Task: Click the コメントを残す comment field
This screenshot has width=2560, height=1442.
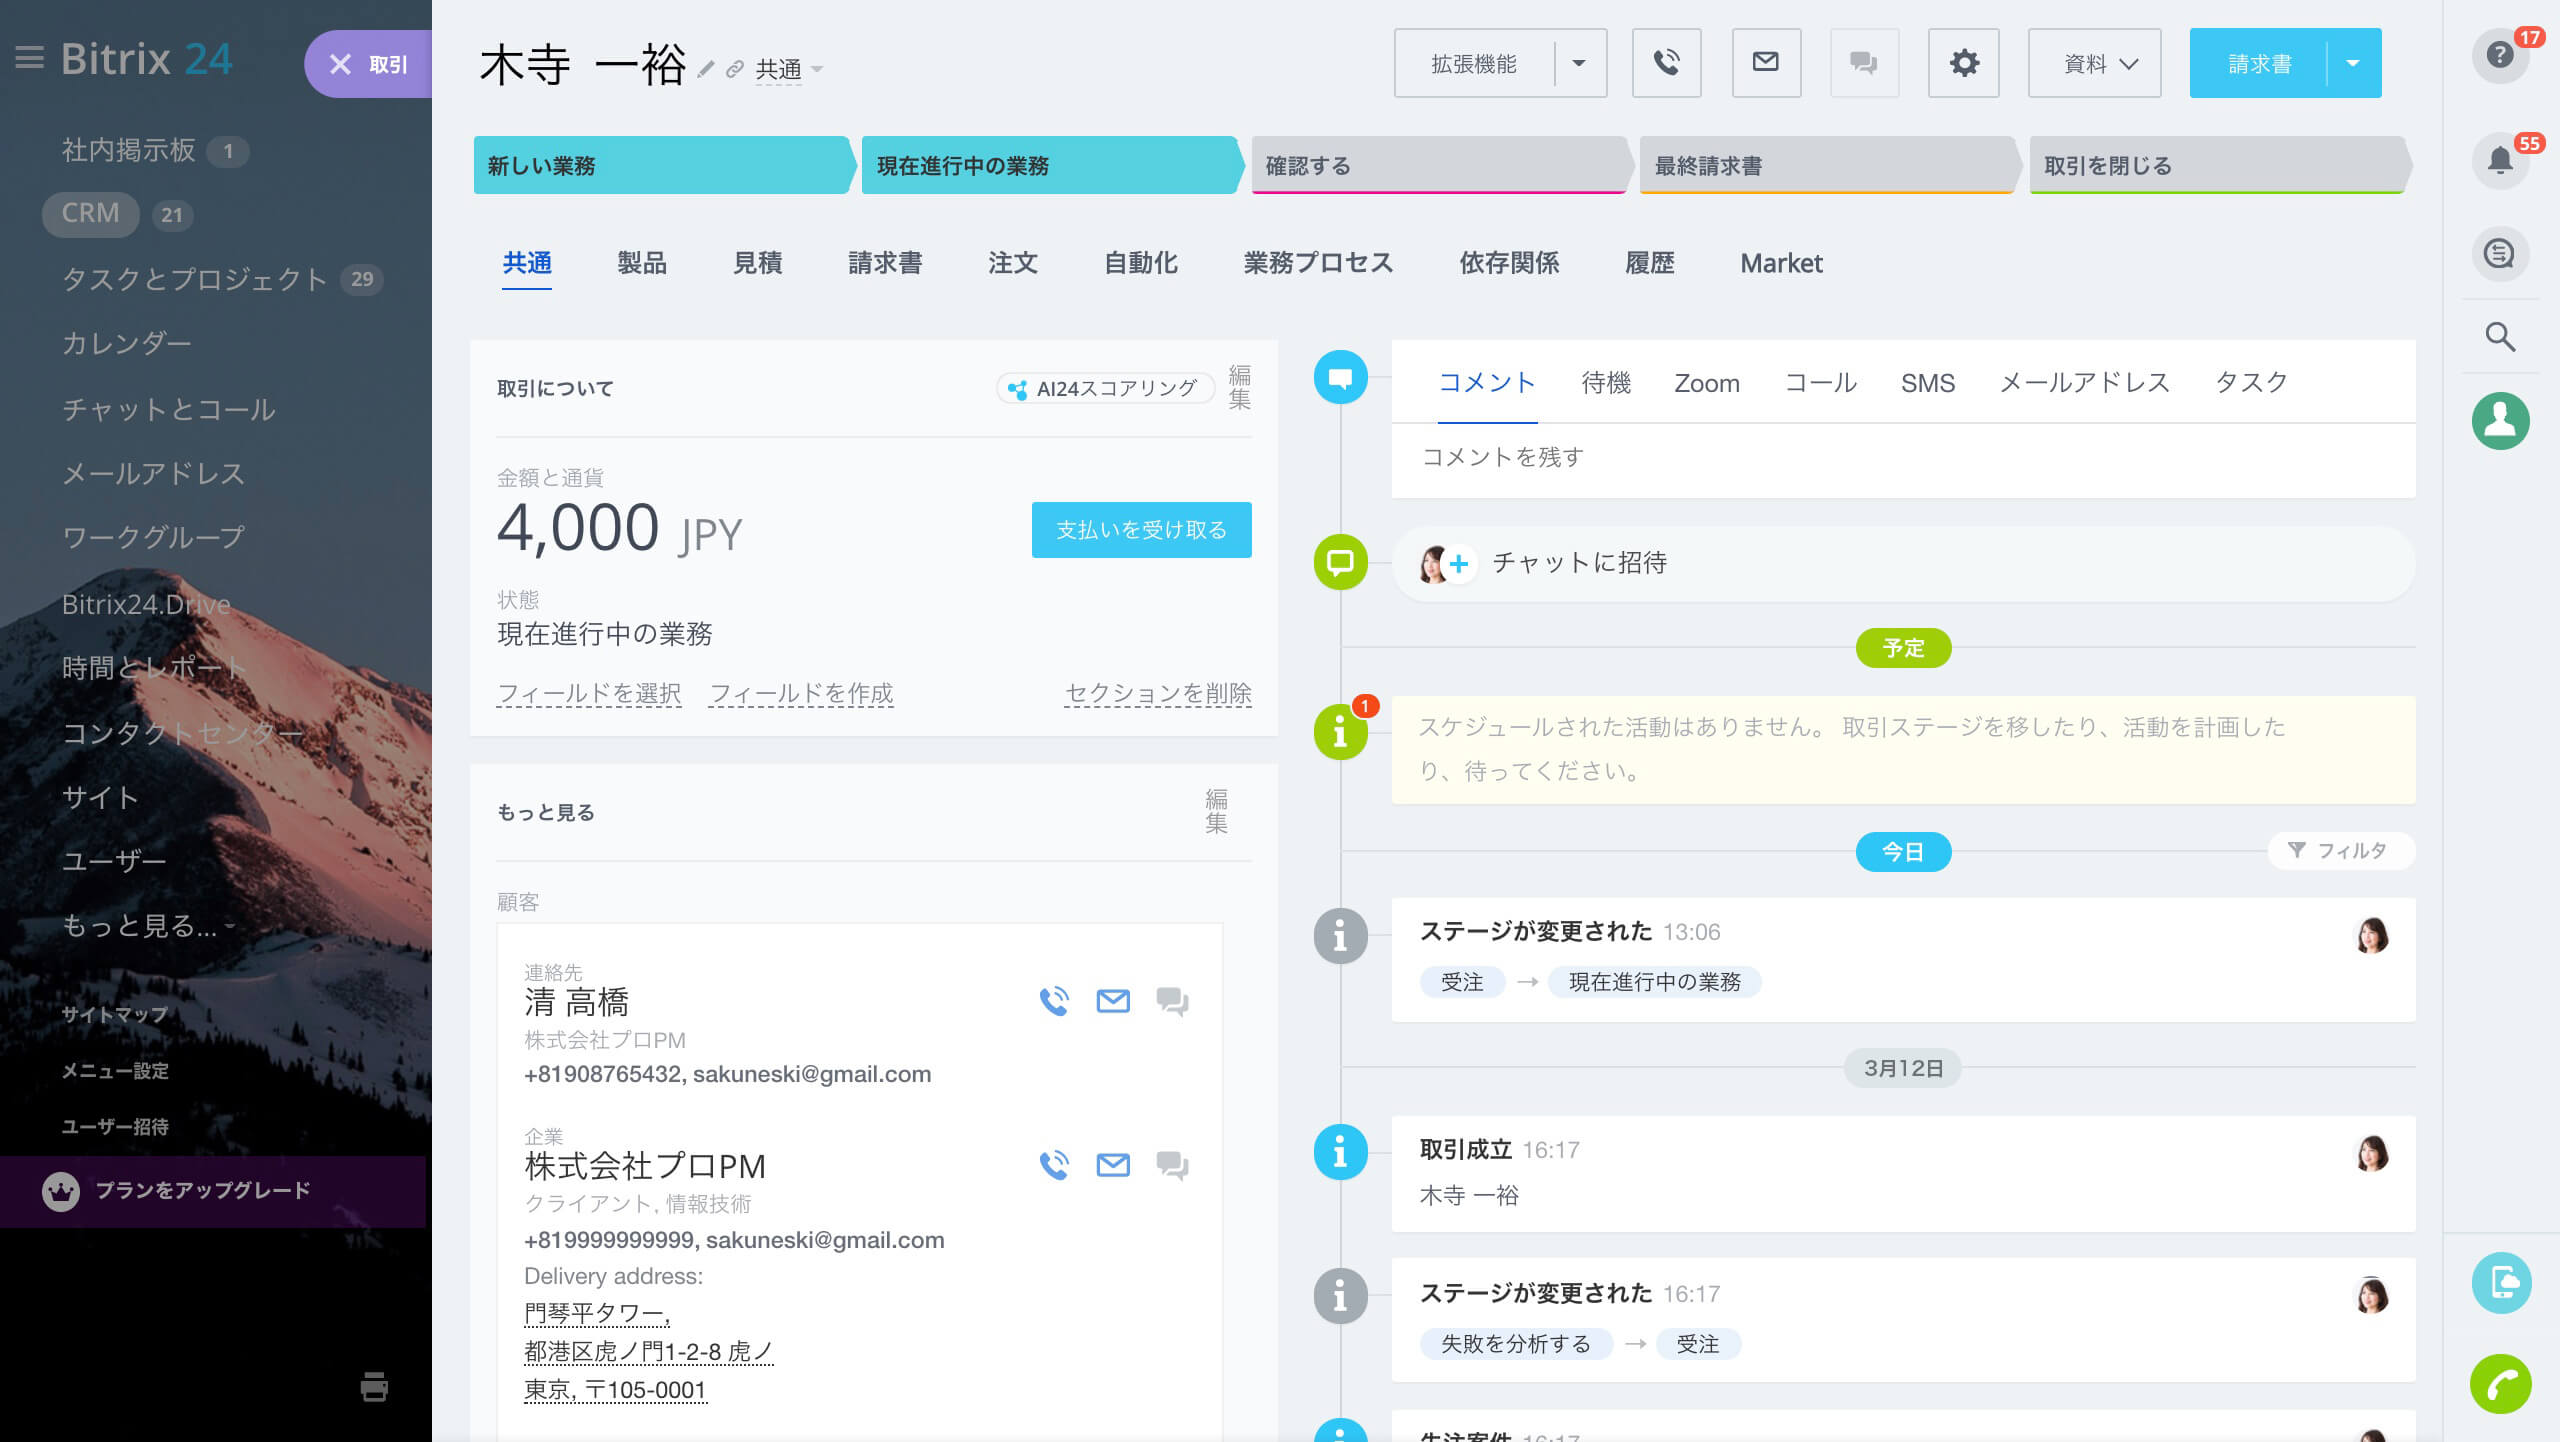Action: pyautogui.click(x=1900, y=458)
